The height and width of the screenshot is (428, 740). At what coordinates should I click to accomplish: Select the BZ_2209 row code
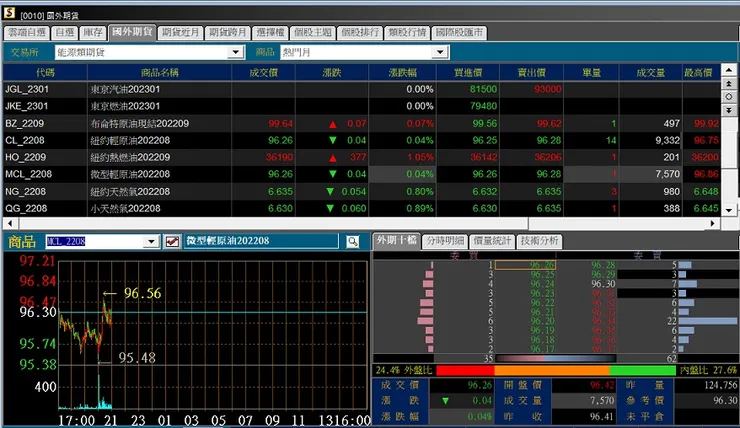(x=25, y=124)
